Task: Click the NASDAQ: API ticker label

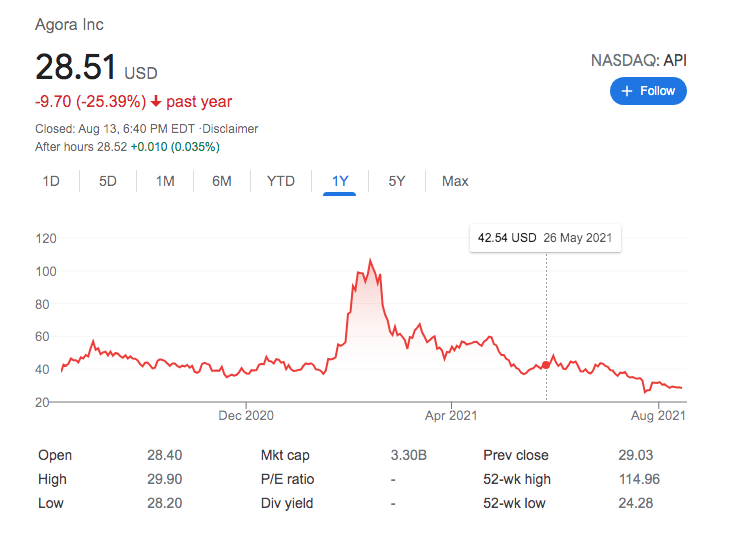Action: (639, 61)
